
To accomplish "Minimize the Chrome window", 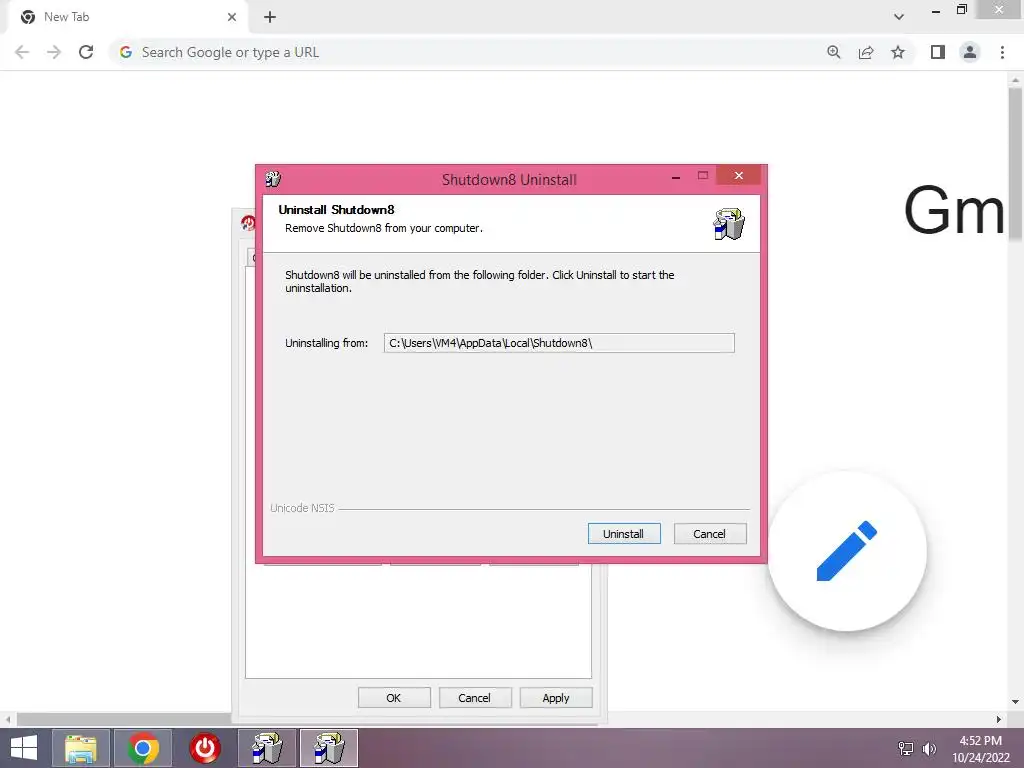I will 936,10.
